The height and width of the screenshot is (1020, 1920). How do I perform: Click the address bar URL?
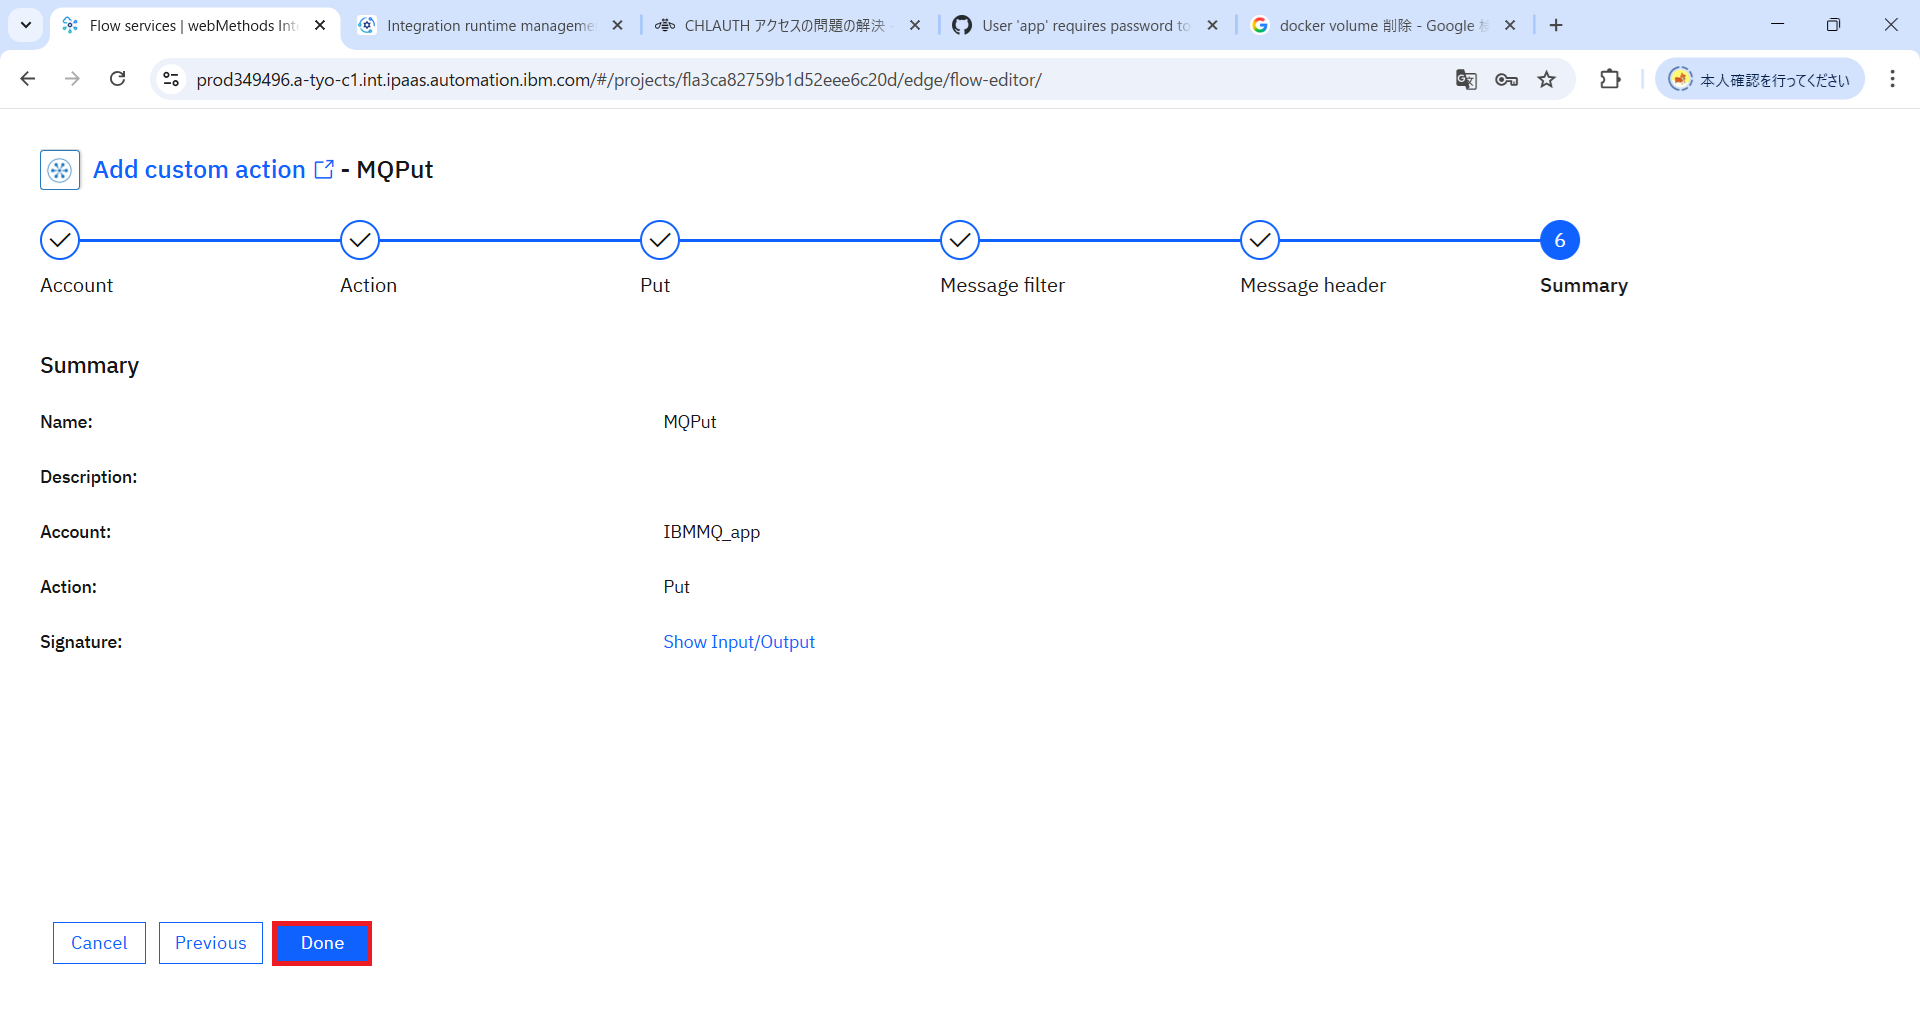[618, 80]
